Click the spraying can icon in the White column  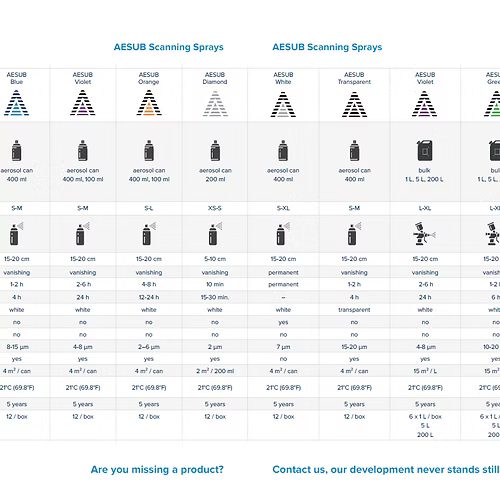tap(283, 234)
